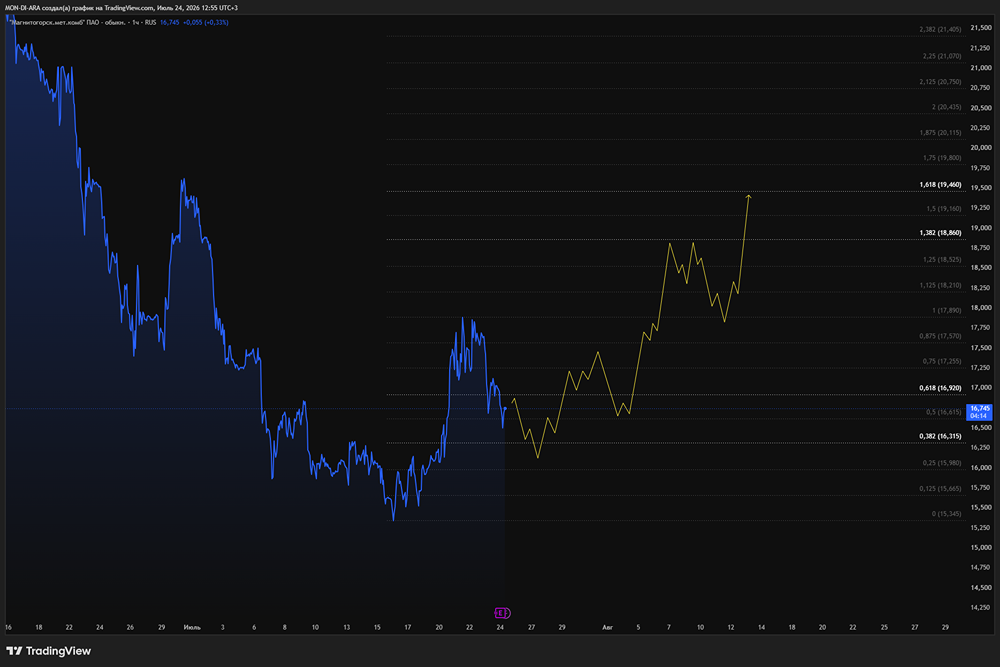Image resolution: width=1000 pixels, height=667 pixels.
Task: Click the 14,250 price on the scale
Action: click(x=981, y=608)
